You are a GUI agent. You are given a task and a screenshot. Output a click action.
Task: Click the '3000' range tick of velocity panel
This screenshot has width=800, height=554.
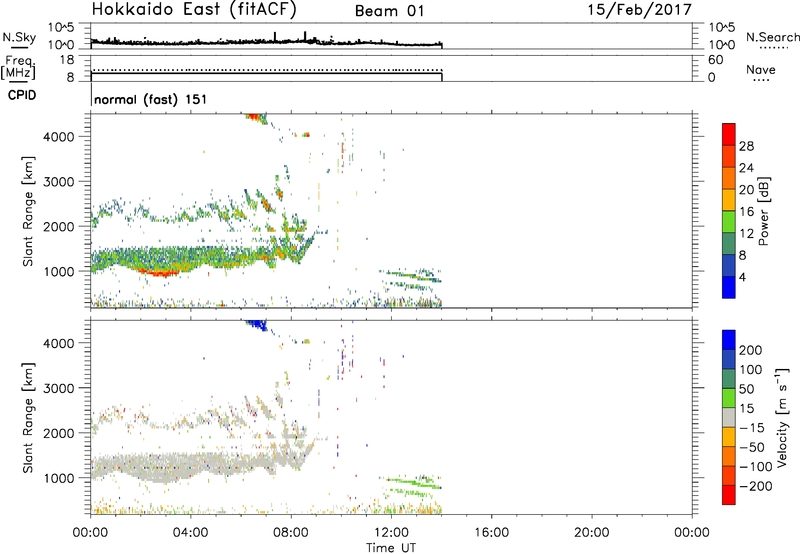click(x=59, y=388)
